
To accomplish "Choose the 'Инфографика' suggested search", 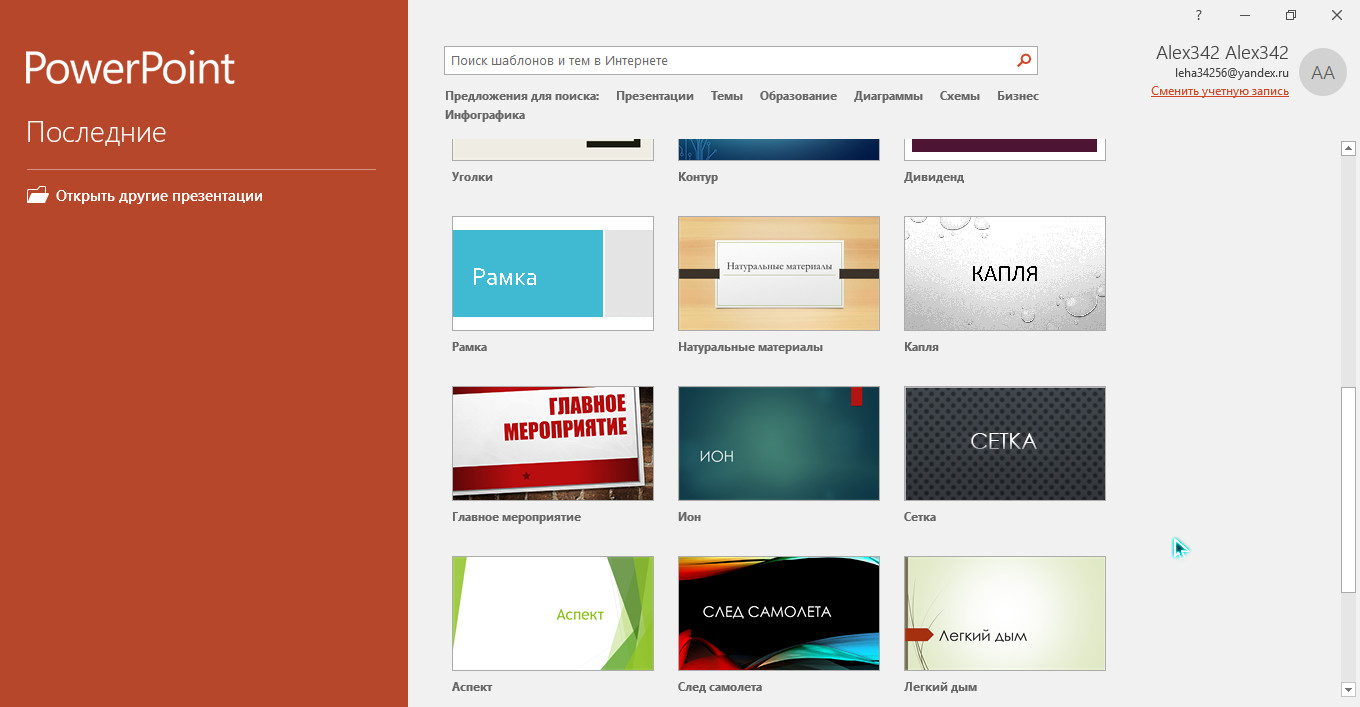I will coord(485,115).
